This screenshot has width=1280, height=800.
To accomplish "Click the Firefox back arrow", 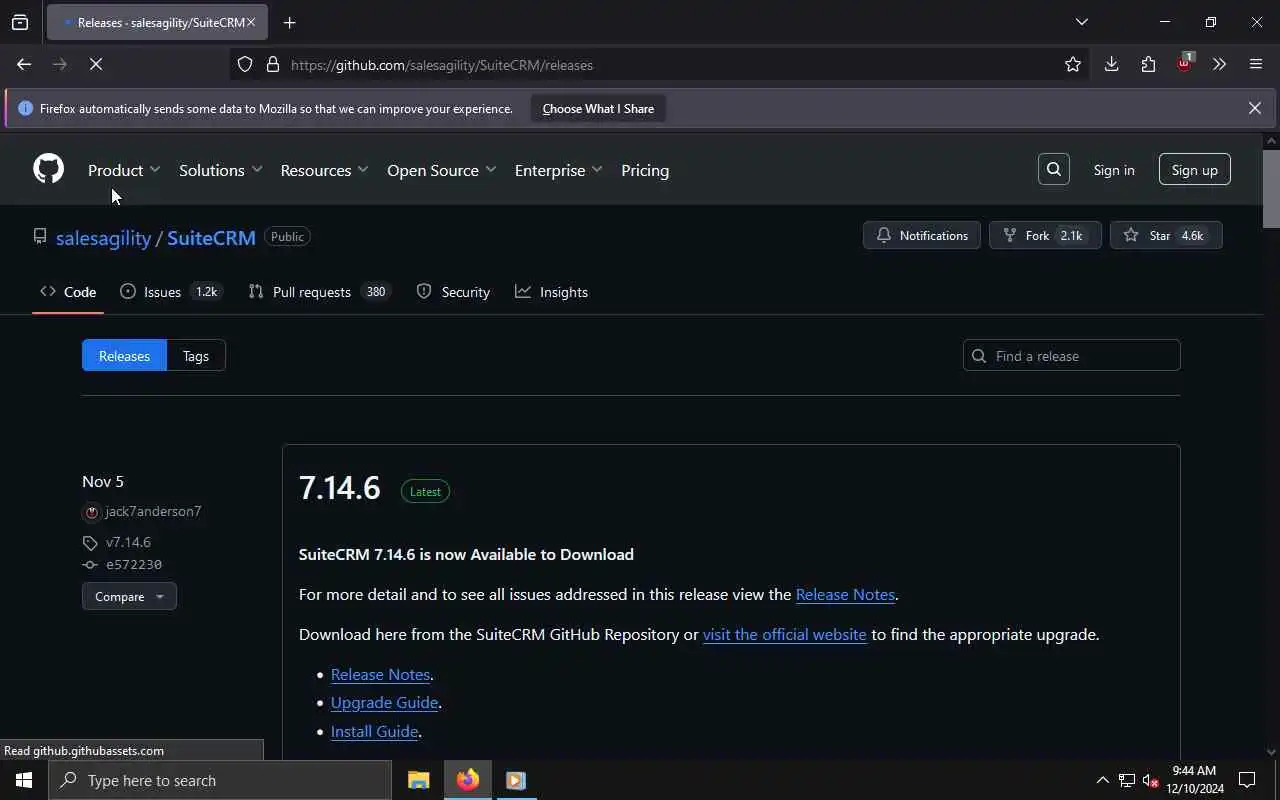I will click(x=24, y=65).
